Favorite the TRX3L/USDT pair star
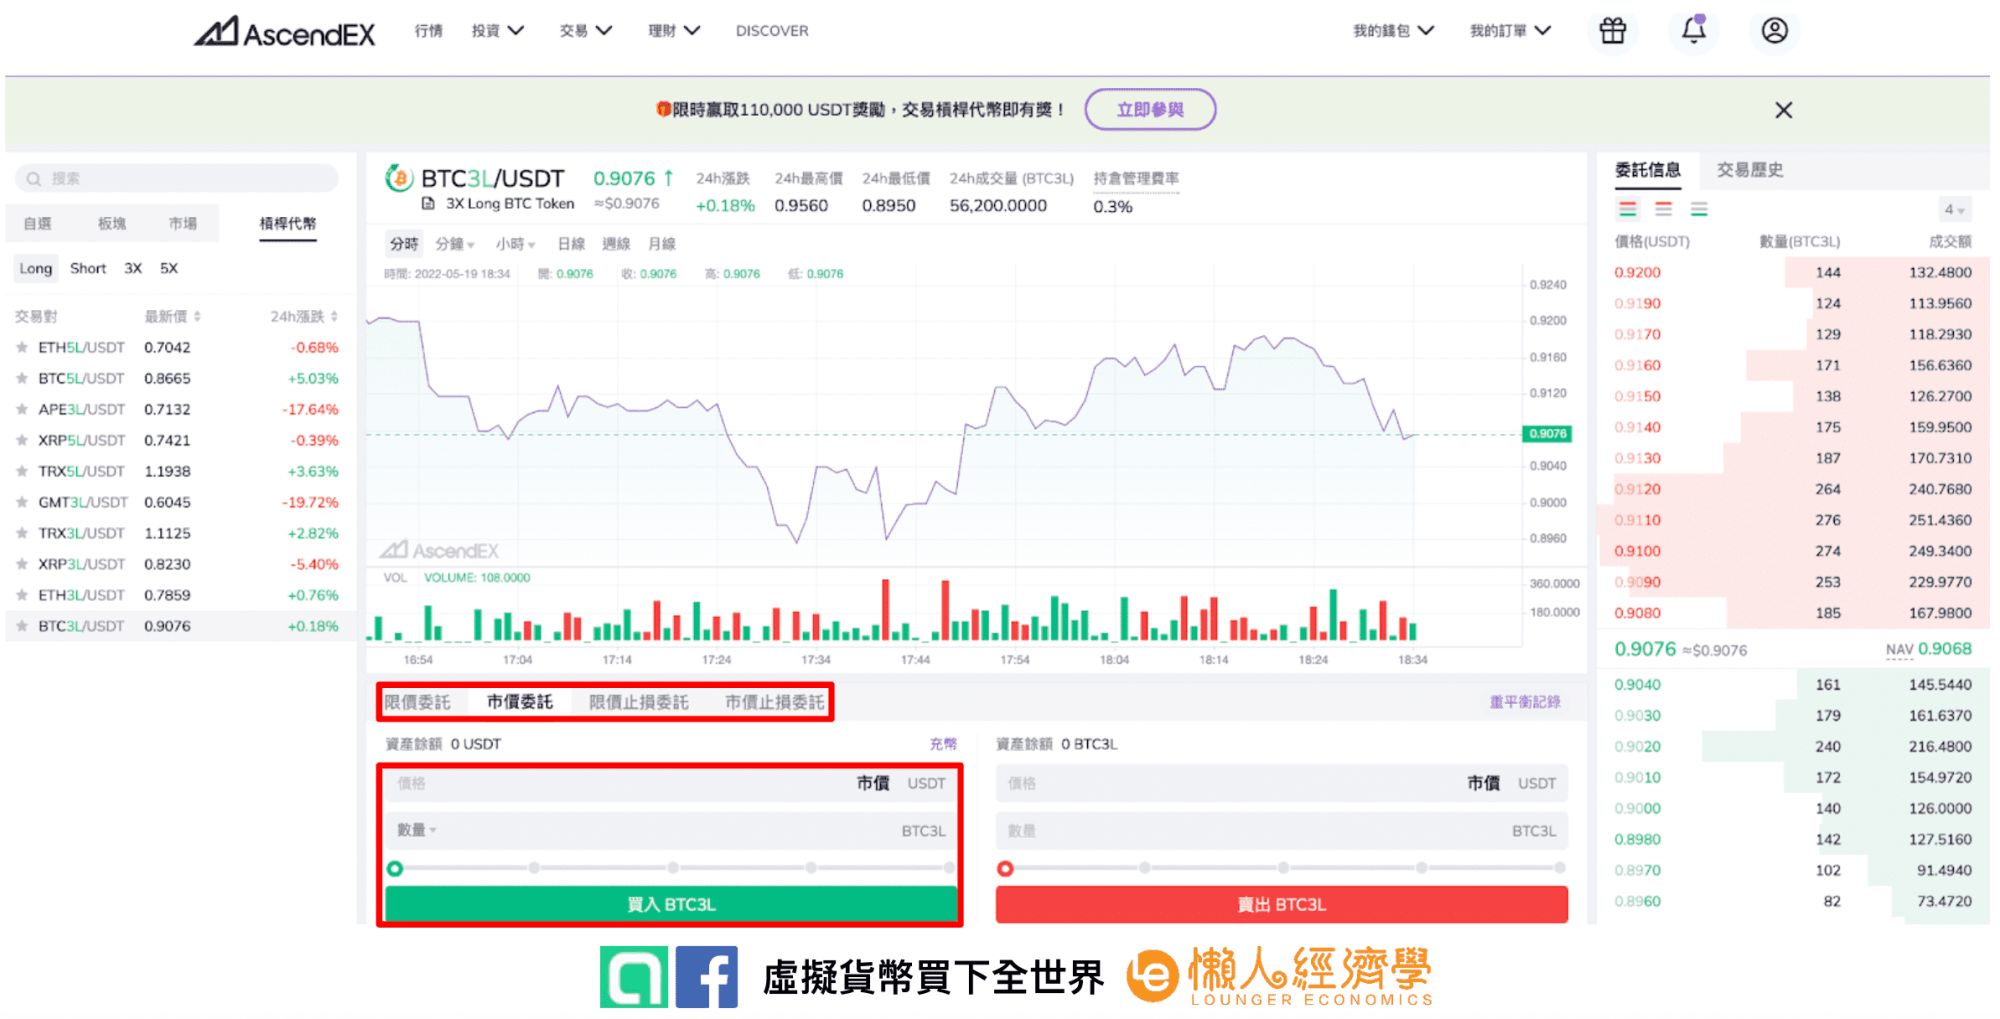The width and height of the screenshot is (2000, 1019). tap(21, 533)
